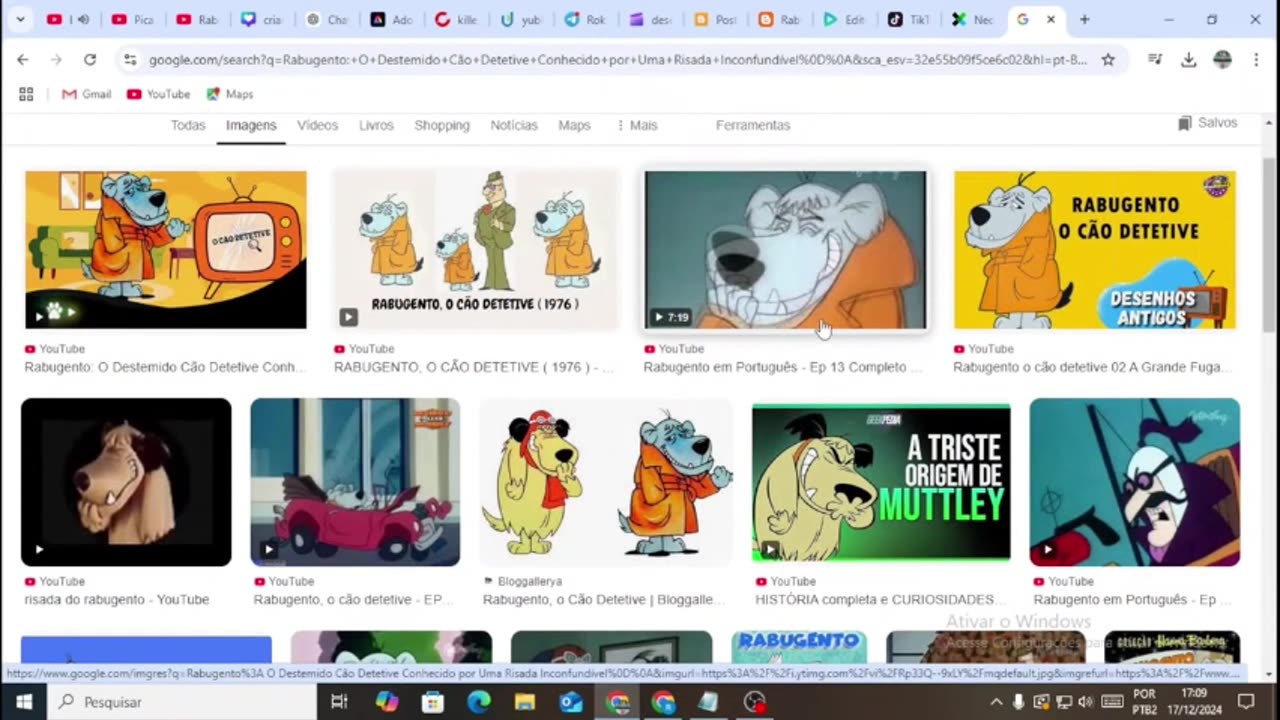
Task: Open site information icon in address bar
Action: pyautogui.click(x=130, y=60)
